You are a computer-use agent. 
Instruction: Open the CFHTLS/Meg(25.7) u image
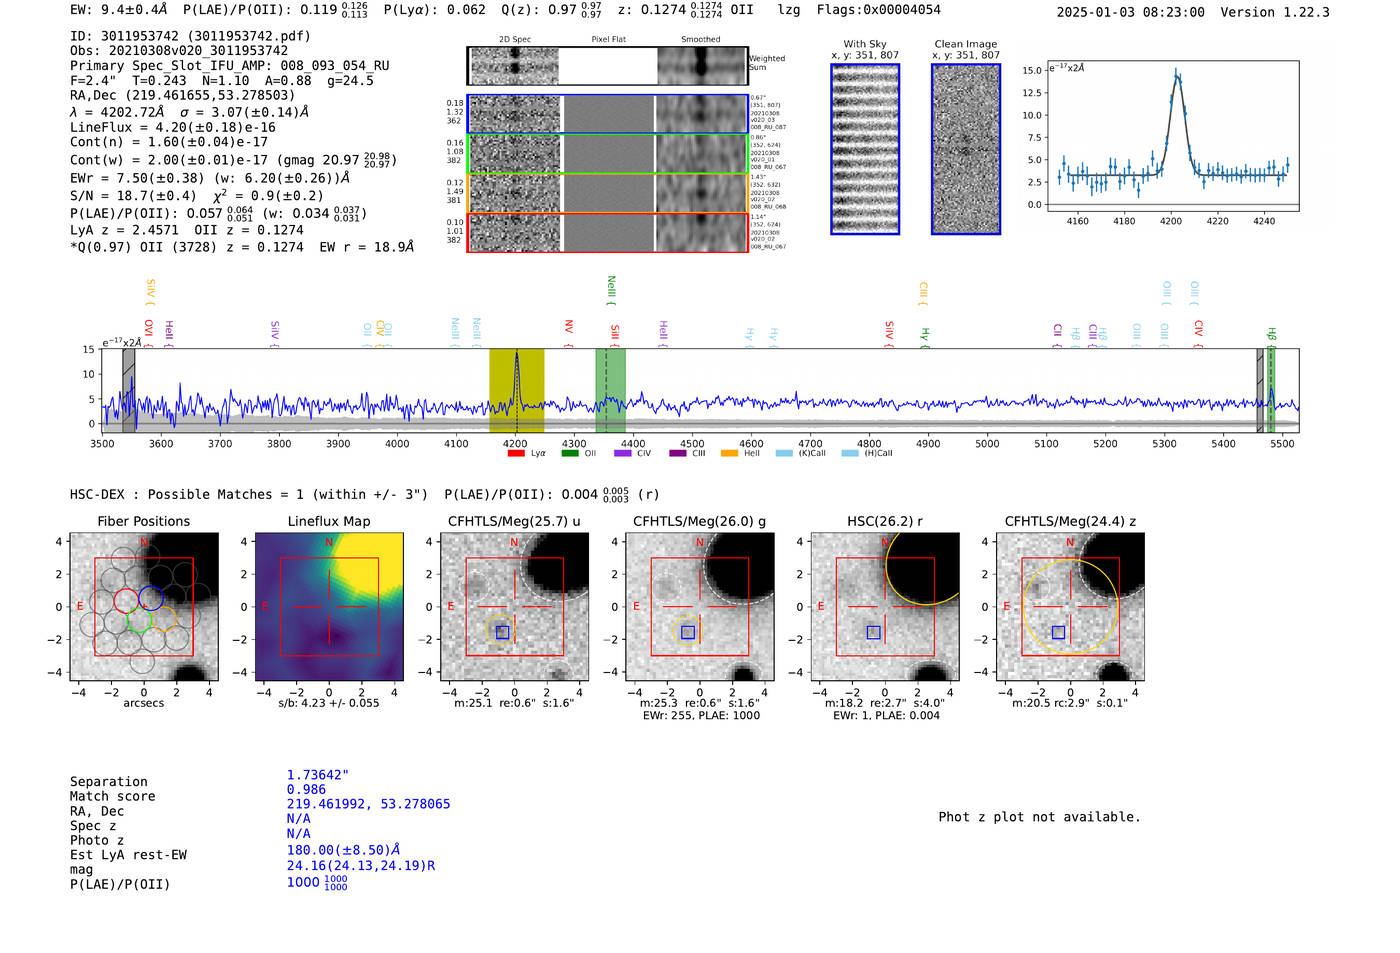pyautogui.click(x=515, y=607)
